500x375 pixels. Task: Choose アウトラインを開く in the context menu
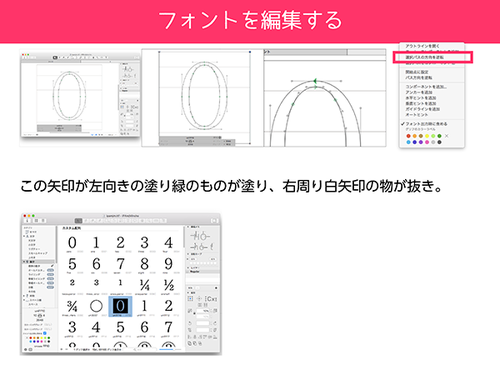point(422,46)
